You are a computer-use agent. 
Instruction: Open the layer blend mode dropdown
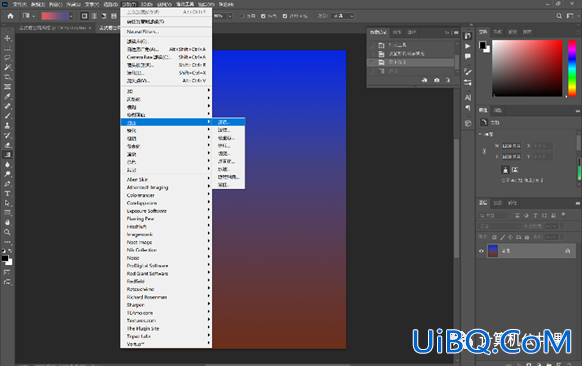tap(500, 226)
